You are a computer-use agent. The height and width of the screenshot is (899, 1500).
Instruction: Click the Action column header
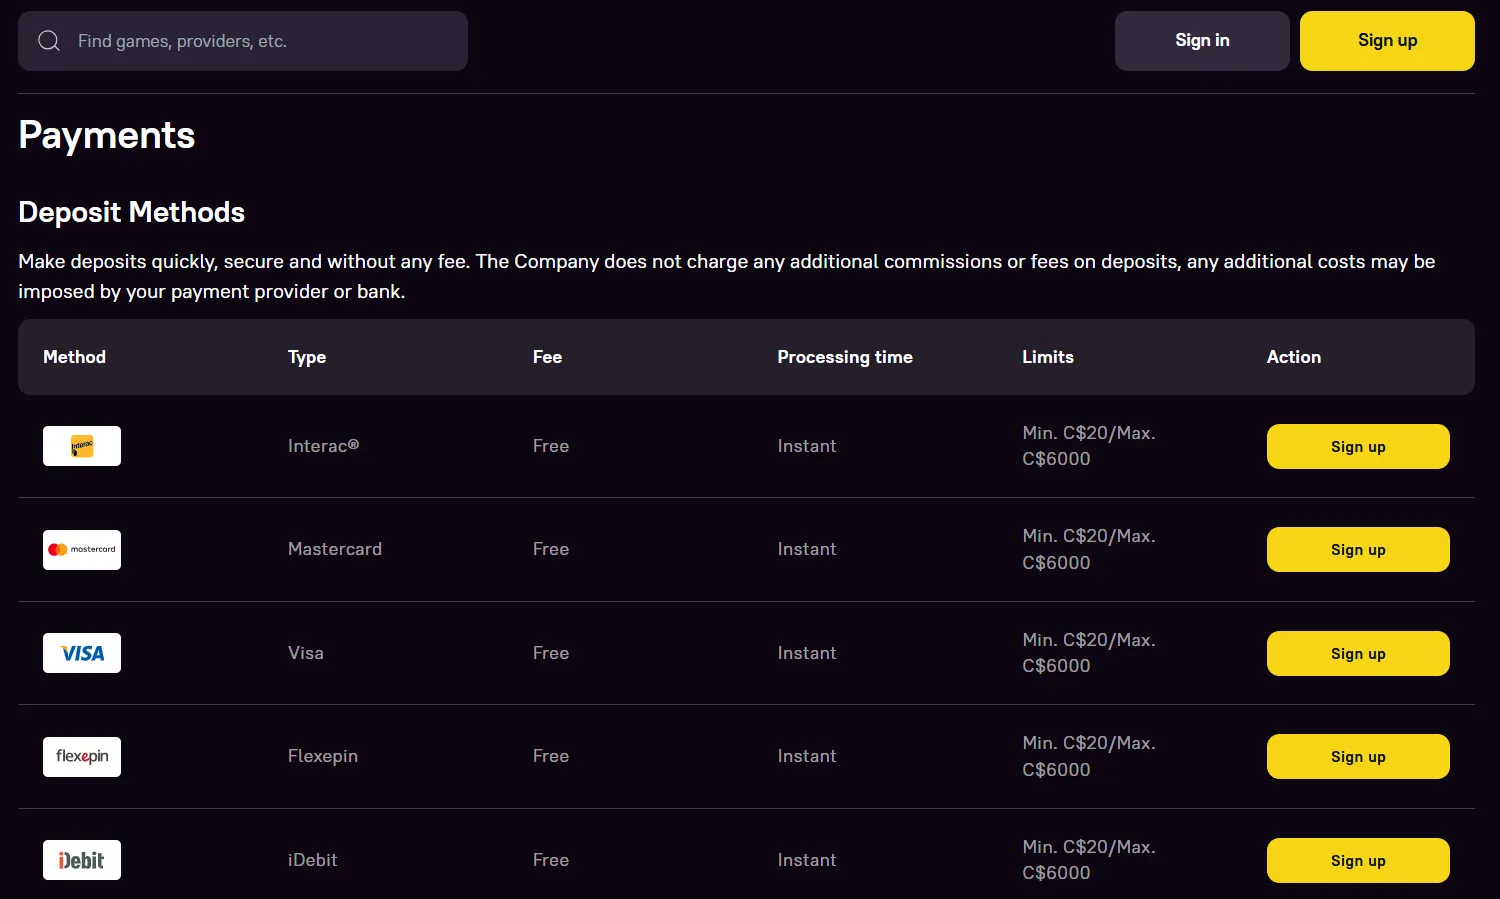point(1294,357)
